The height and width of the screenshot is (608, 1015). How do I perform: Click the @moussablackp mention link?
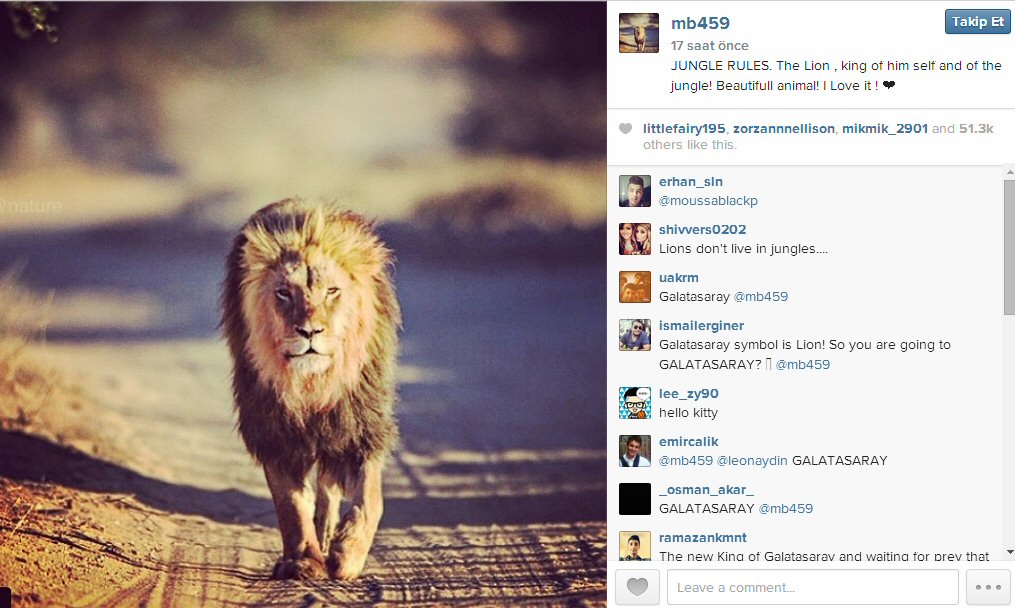click(708, 201)
